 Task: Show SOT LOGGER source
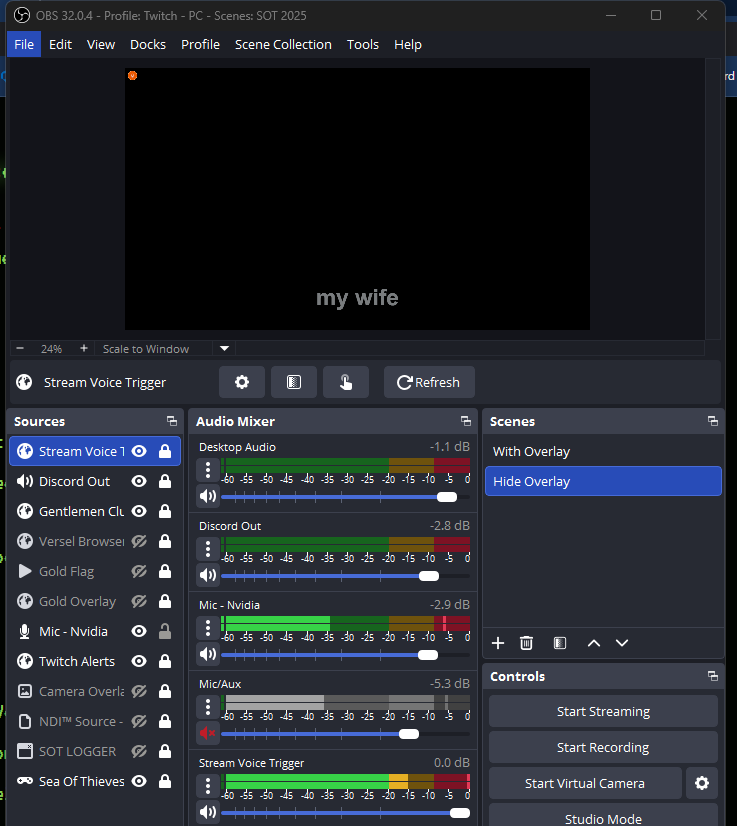[x=139, y=752]
